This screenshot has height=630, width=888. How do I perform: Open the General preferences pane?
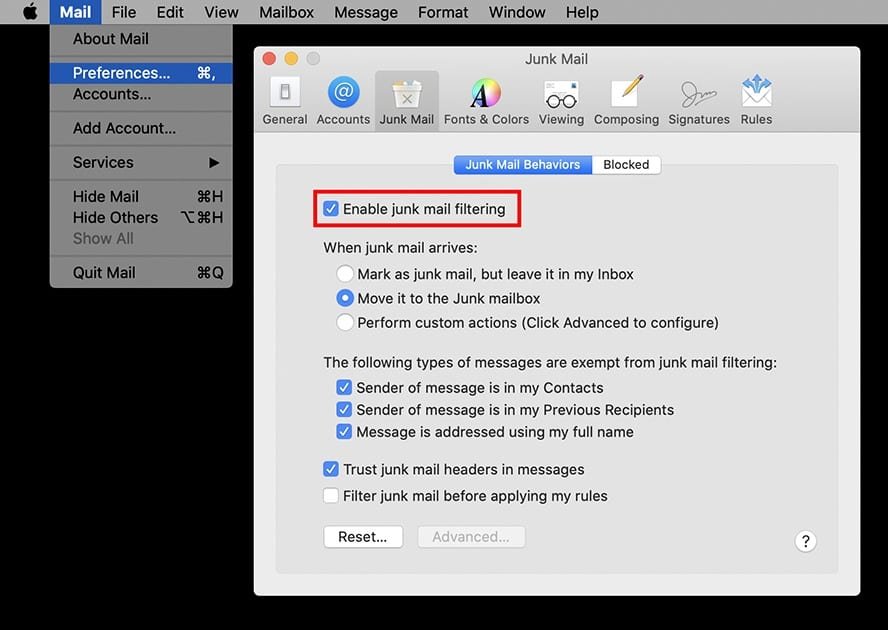pyautogui.click(x=285, y=101)
